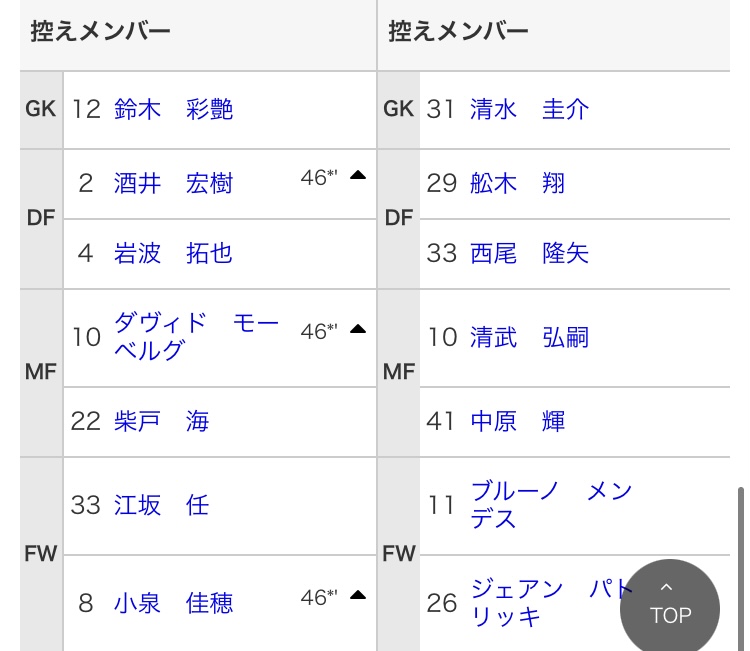Open player link ブルーノ メンデス
The height and width of the screenshot is (651, 750).
(x=550, y=505)
